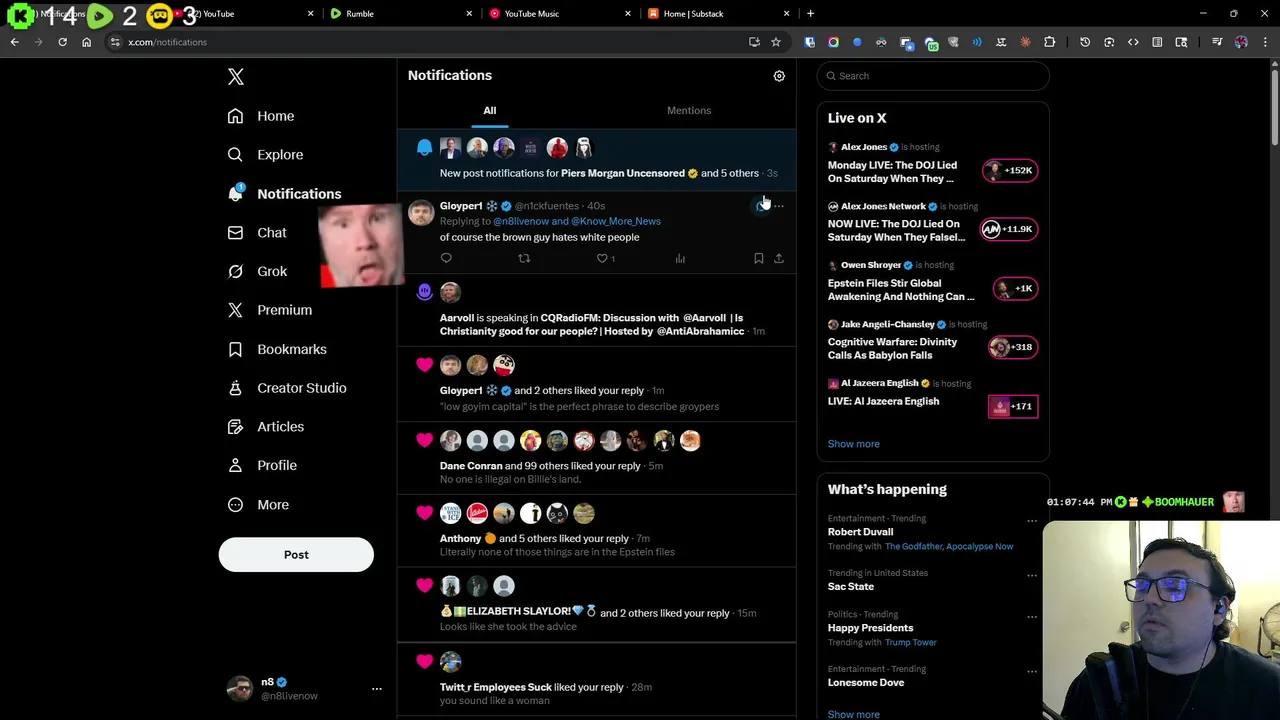
Task: Like Gloyper1's tweet
Action: click(602, 259)
